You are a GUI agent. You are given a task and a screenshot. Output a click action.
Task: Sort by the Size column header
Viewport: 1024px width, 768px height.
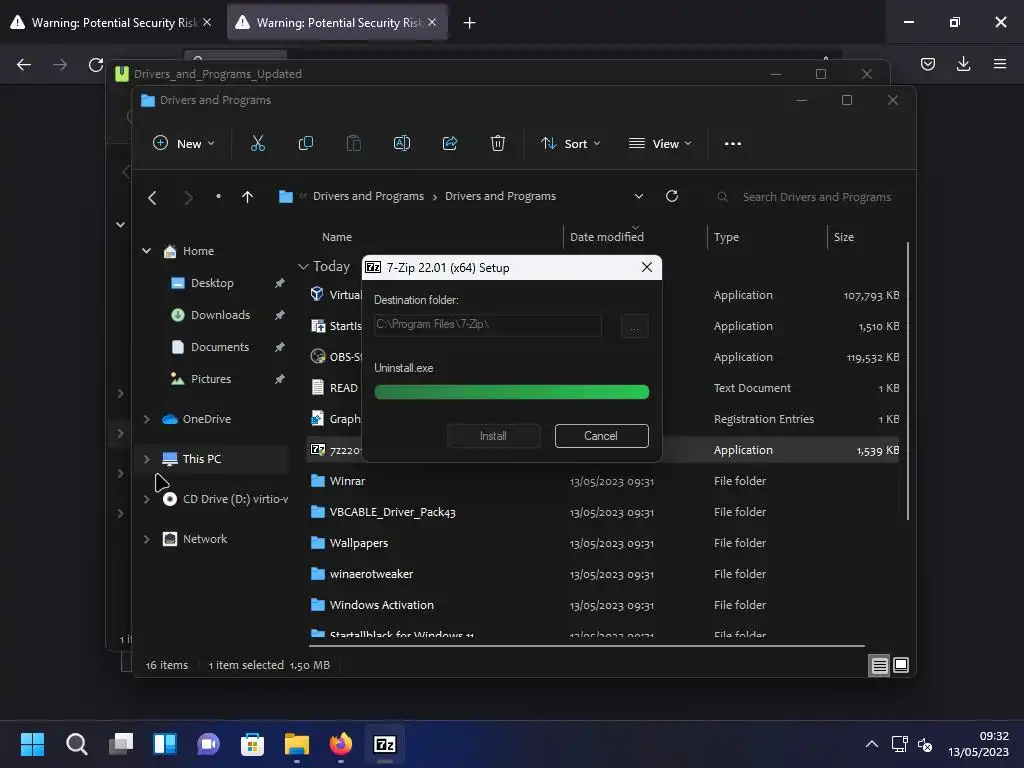point(844,237)
